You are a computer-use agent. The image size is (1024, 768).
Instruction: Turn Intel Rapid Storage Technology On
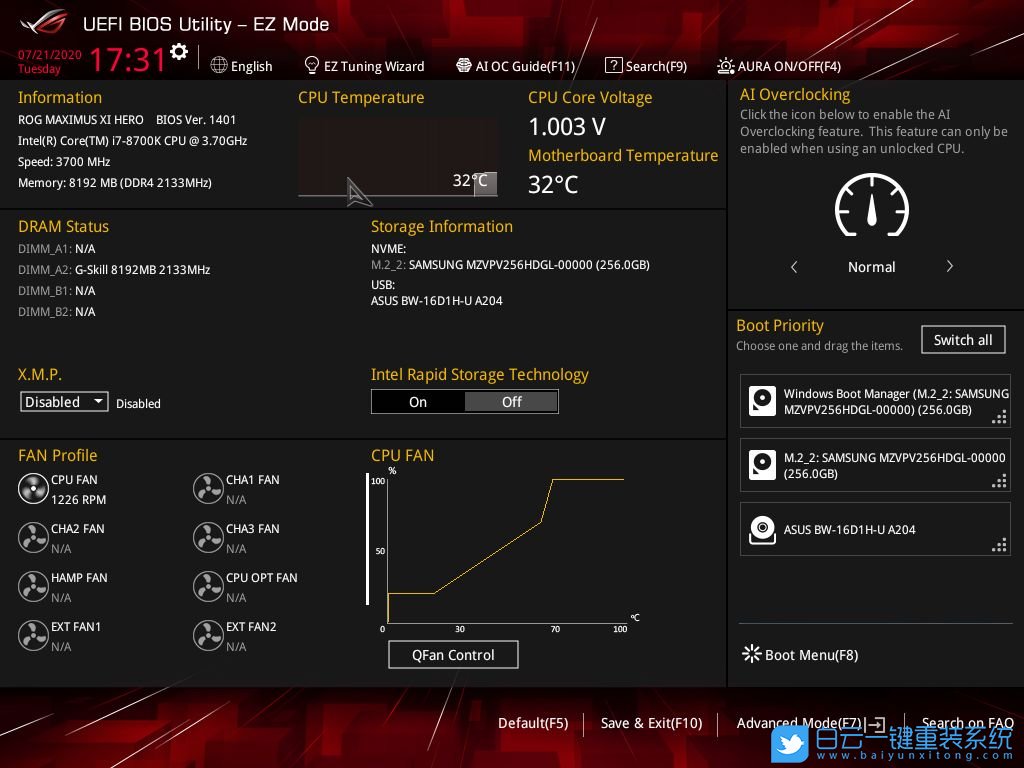418,402
